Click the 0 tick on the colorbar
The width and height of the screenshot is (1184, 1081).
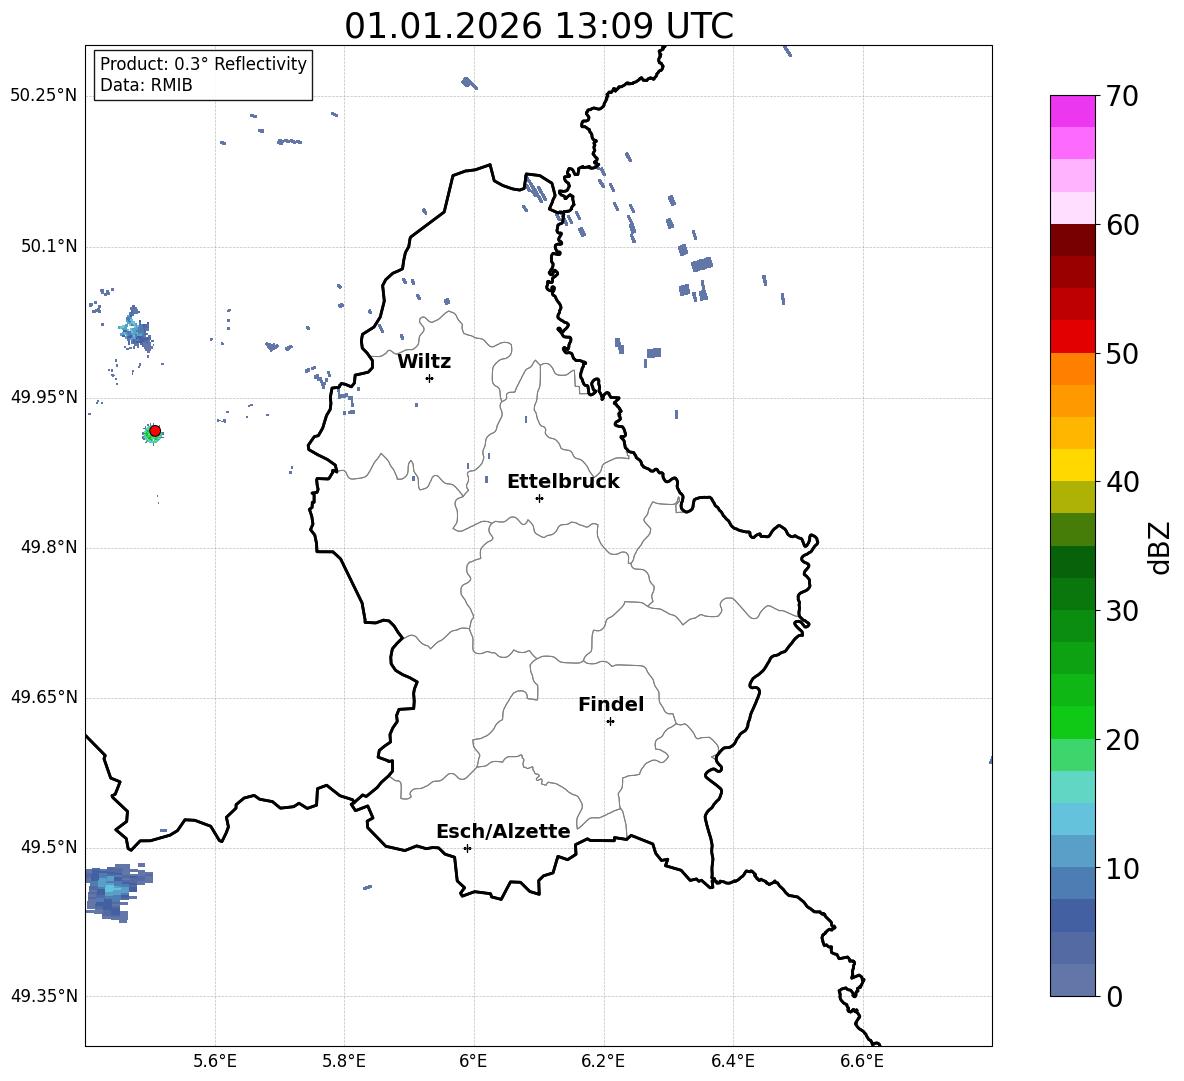click(1115, 997)
